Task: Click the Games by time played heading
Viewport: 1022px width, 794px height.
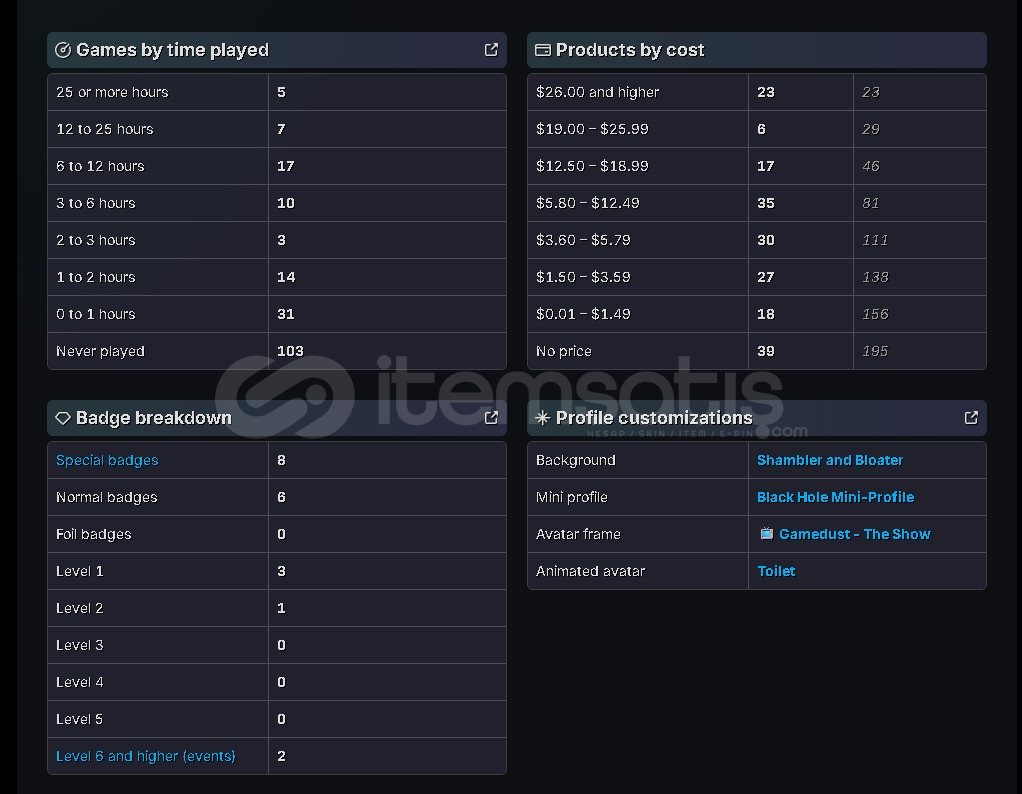Action: click(x=172, y=50)
